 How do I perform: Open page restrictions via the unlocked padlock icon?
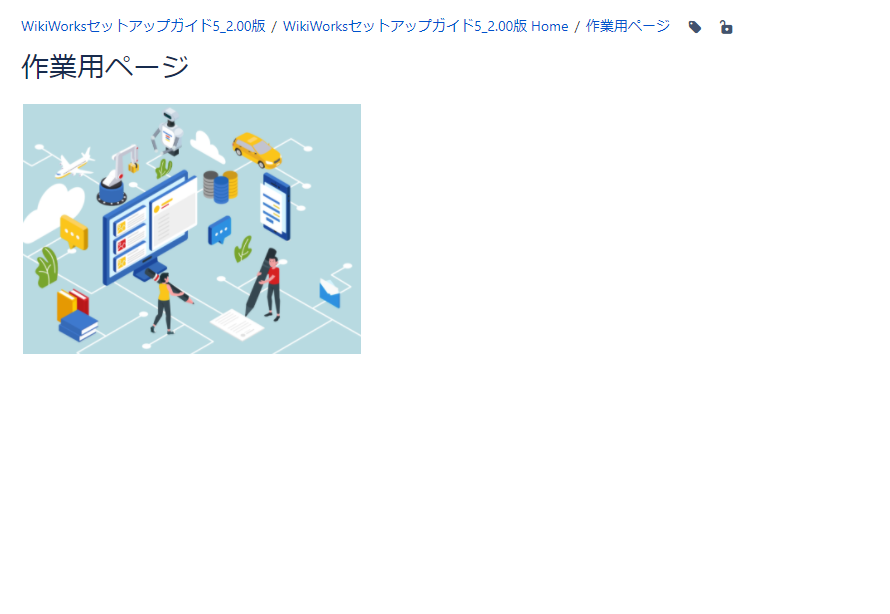click(726, 27)
